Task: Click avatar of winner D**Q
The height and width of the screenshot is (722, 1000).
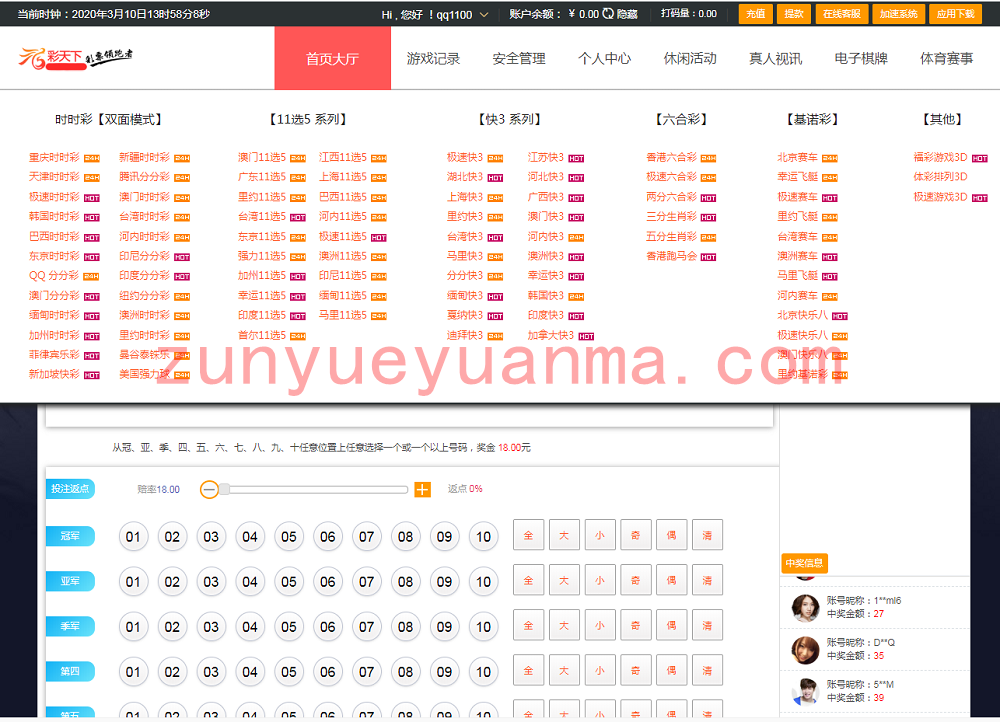Action: (805, 650)
